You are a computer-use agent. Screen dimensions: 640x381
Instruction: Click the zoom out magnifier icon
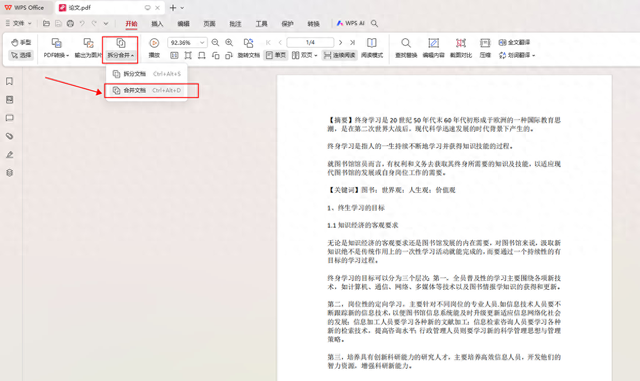215,42
